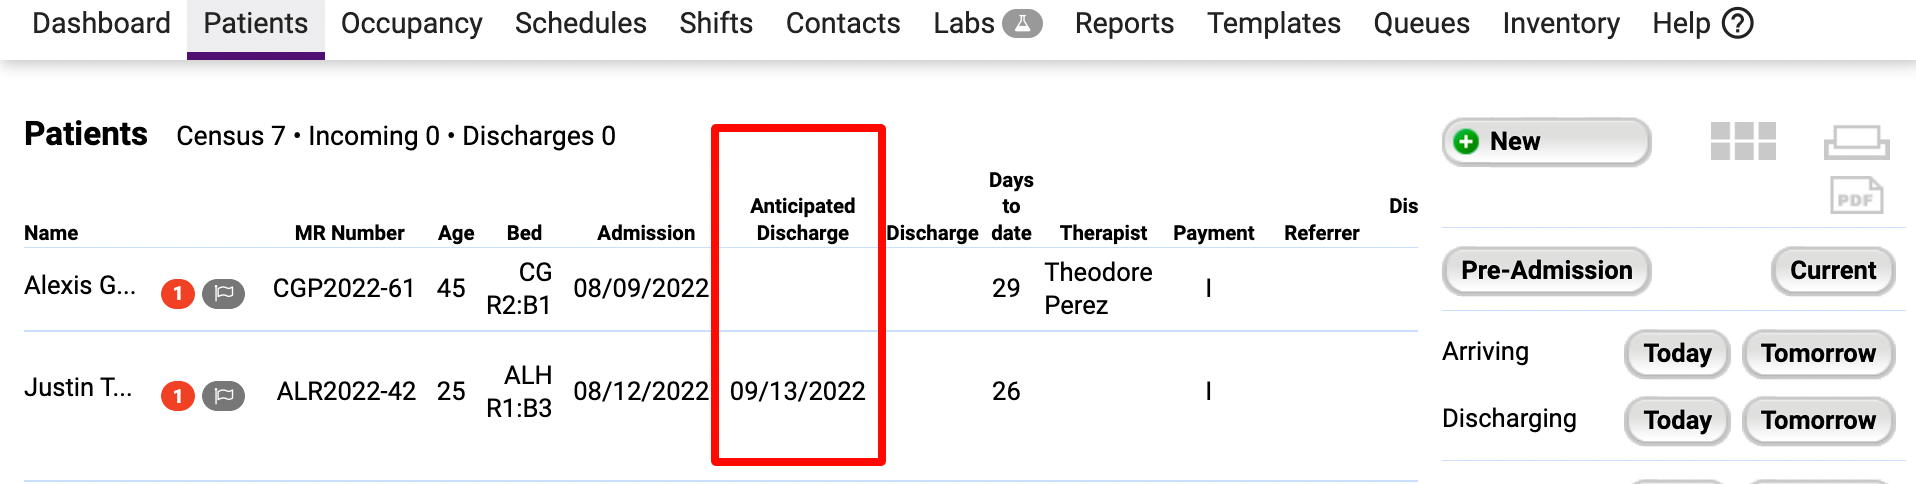Open the Dashboard tab
Screen dimensions: 1916x484
click(x=101, y=23)
